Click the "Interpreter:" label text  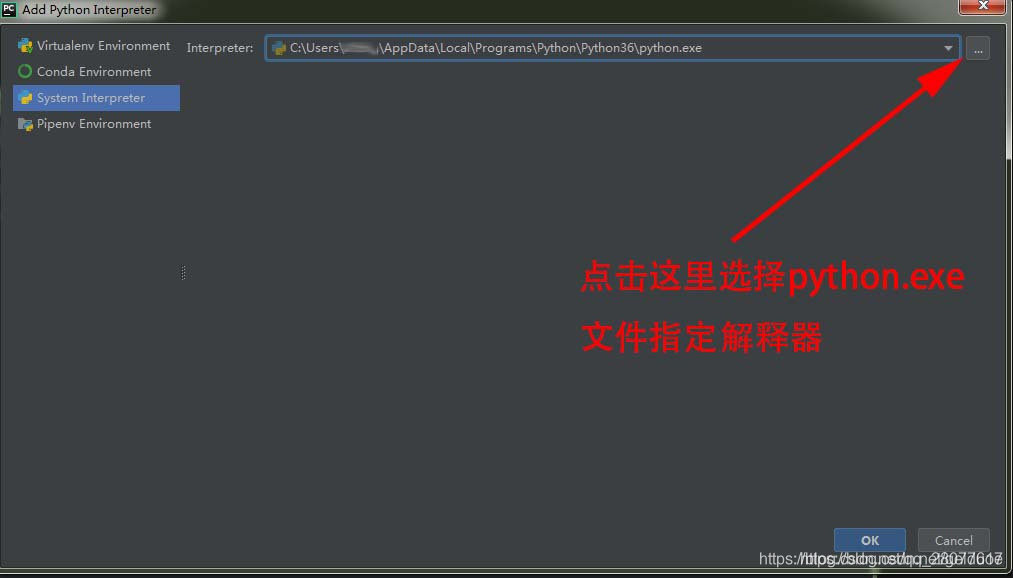(x=220, y=48)
